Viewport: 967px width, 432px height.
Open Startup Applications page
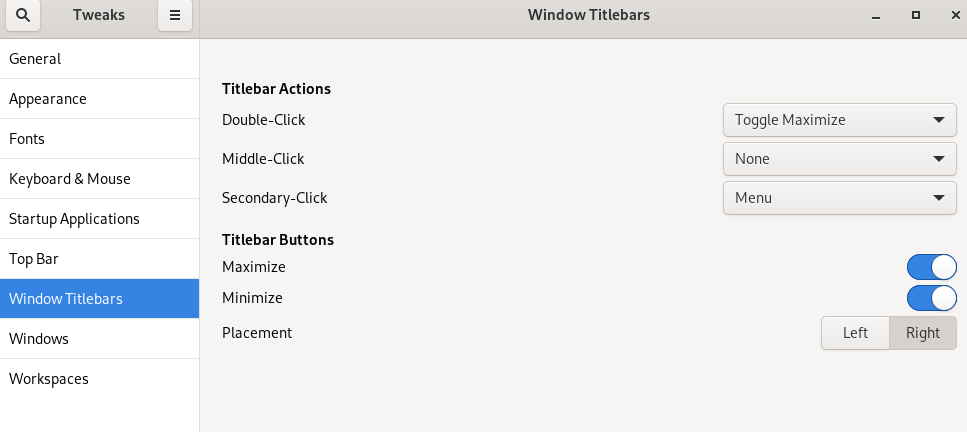(99, 219)
